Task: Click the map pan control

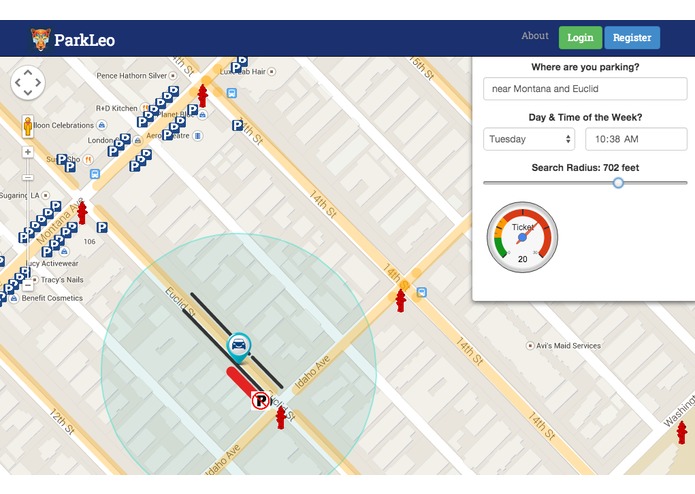Action: (x=28, y=82)
